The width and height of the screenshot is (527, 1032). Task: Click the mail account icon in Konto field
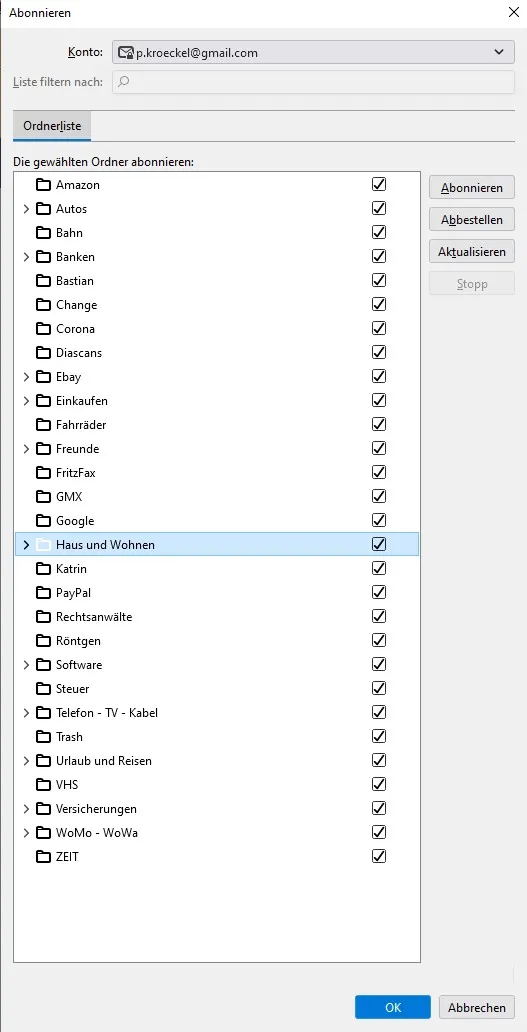point(126,52)
